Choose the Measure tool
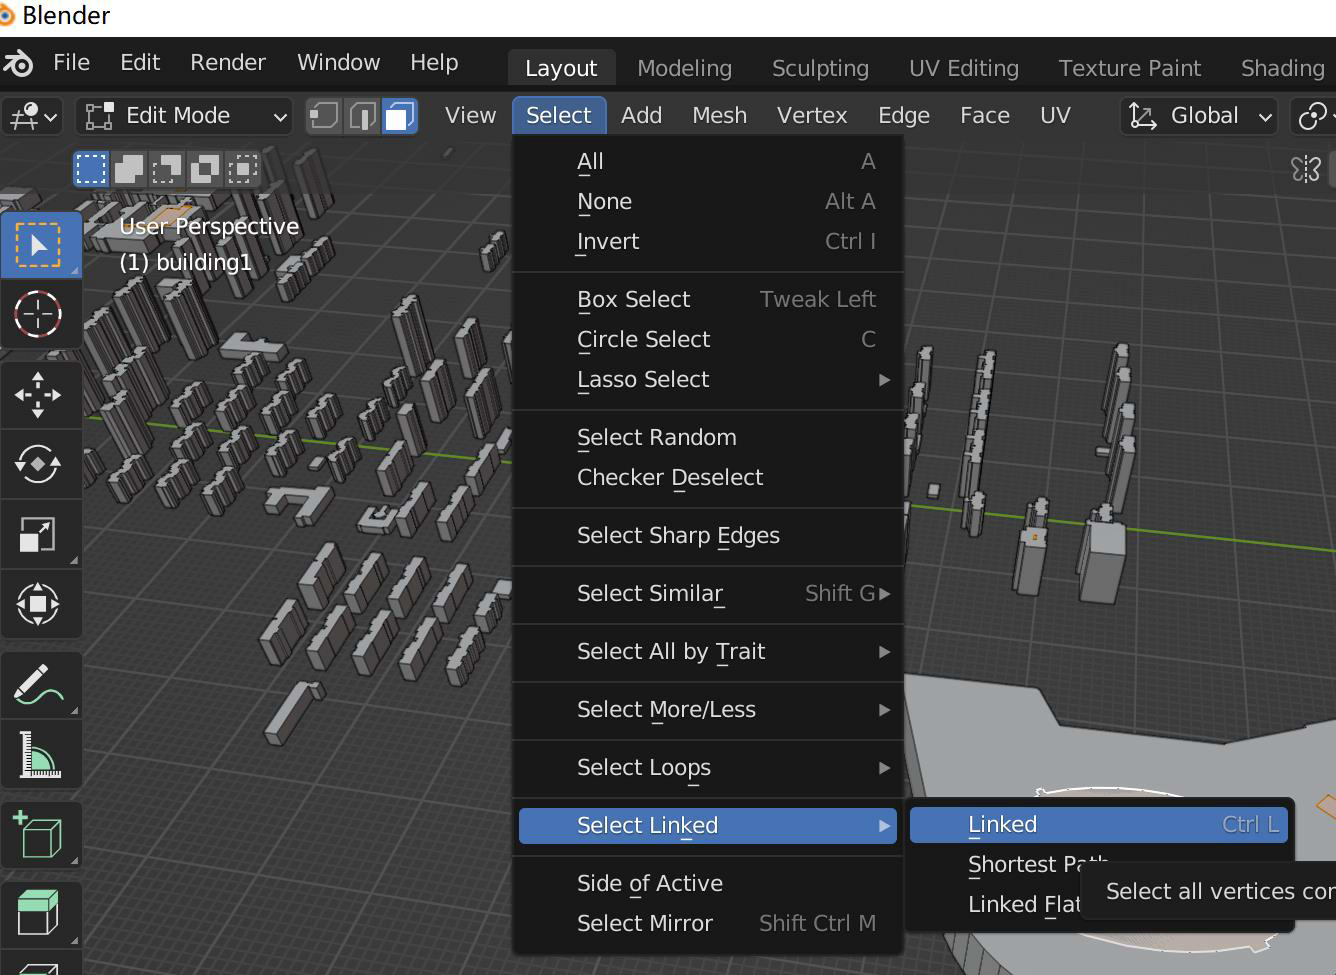Viewport: 1336px width, 975px height. pyautogui.click(x=39, y=755)
